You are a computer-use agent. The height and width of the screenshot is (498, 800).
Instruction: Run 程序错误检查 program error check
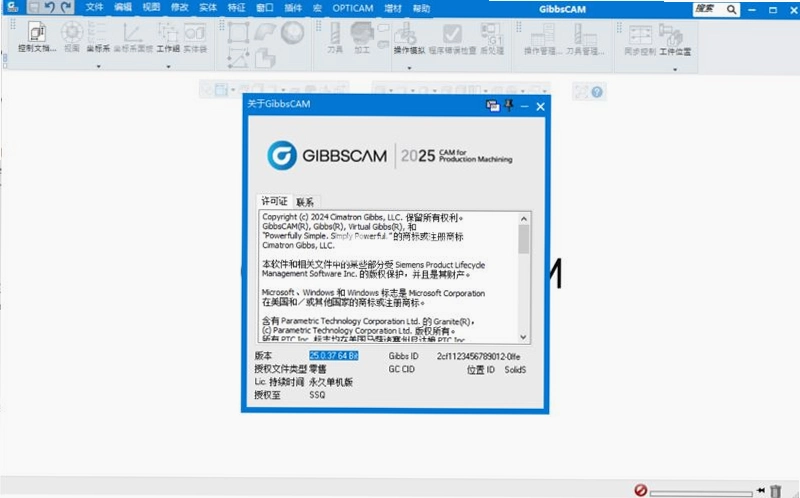coord(452,38)
